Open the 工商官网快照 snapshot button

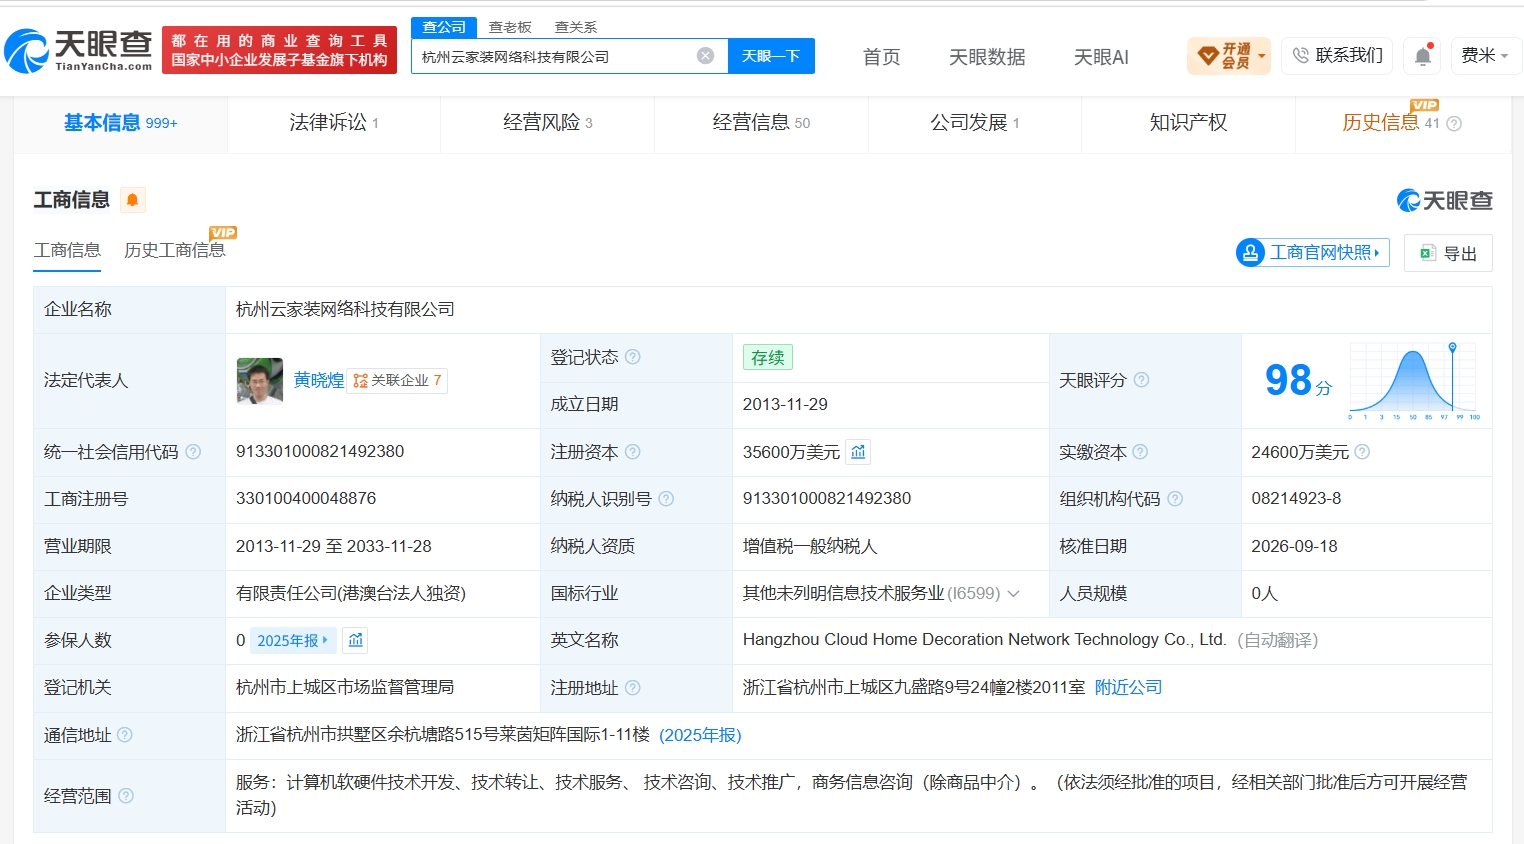[1313, 253]
